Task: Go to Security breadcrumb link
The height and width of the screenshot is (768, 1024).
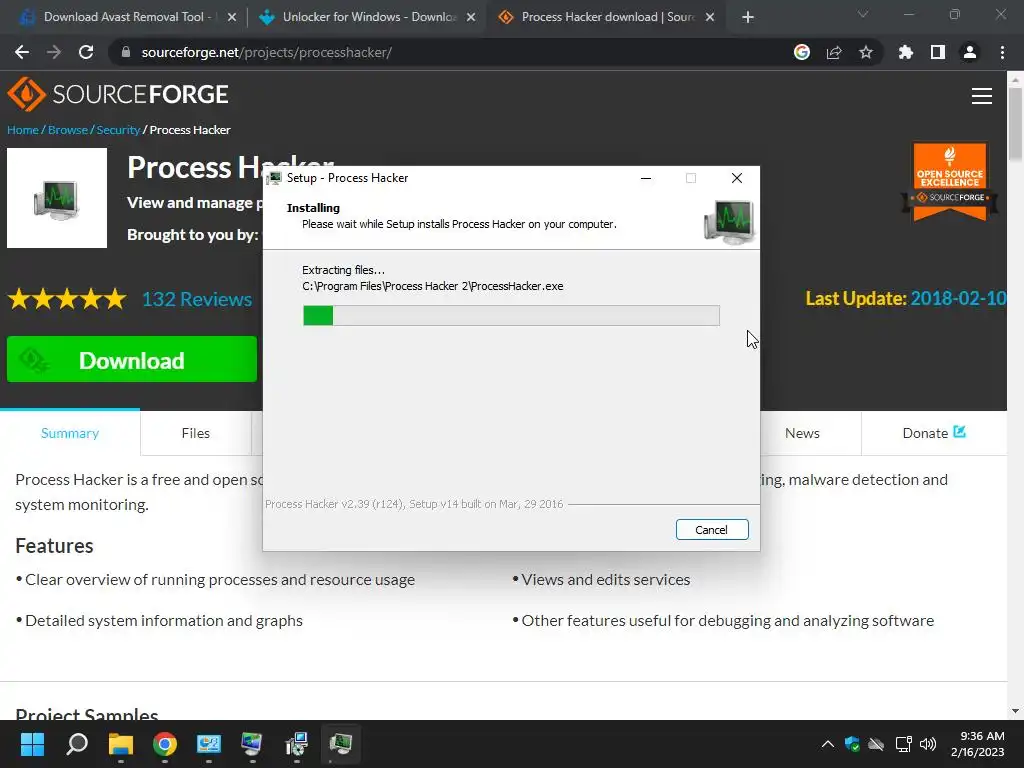Action: [x=118, y=130]
